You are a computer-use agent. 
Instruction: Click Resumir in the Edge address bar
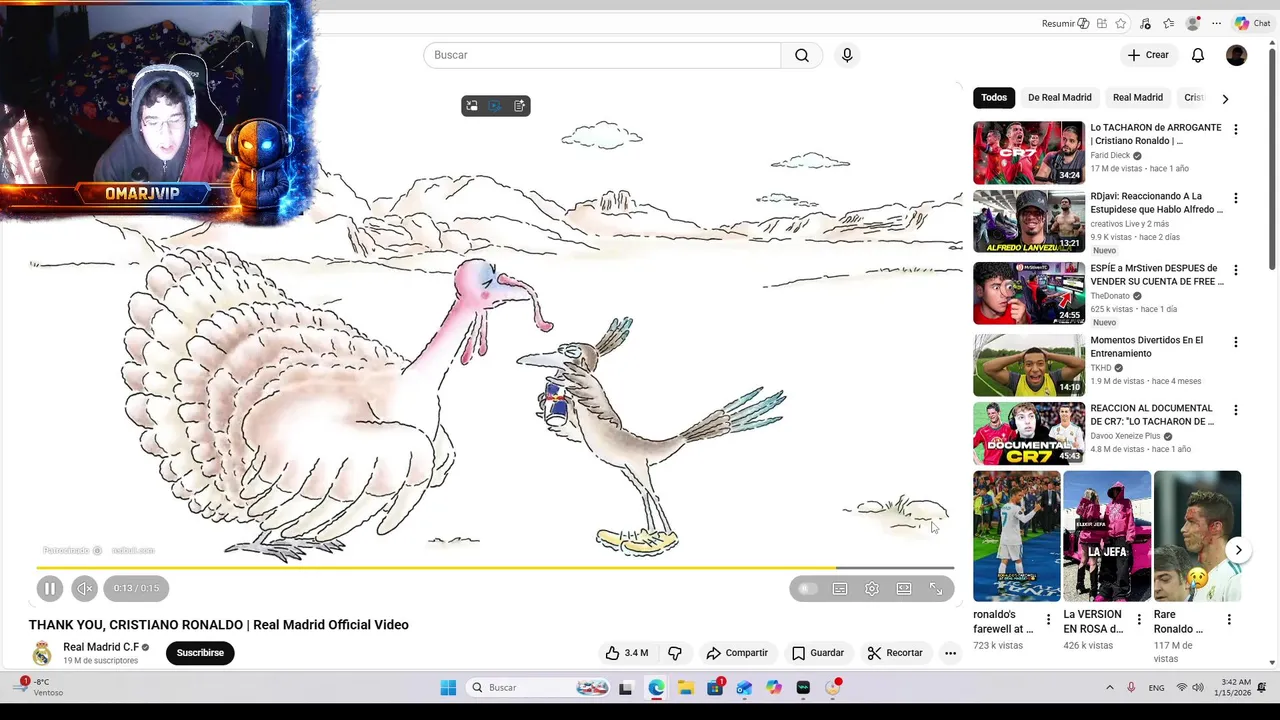point(1065,24)
